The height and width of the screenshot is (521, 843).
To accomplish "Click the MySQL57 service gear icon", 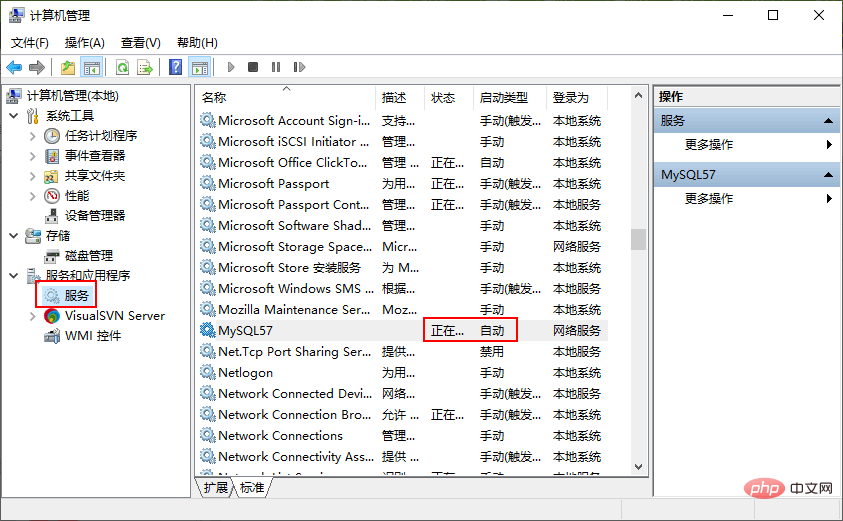I will pos(208,330).
